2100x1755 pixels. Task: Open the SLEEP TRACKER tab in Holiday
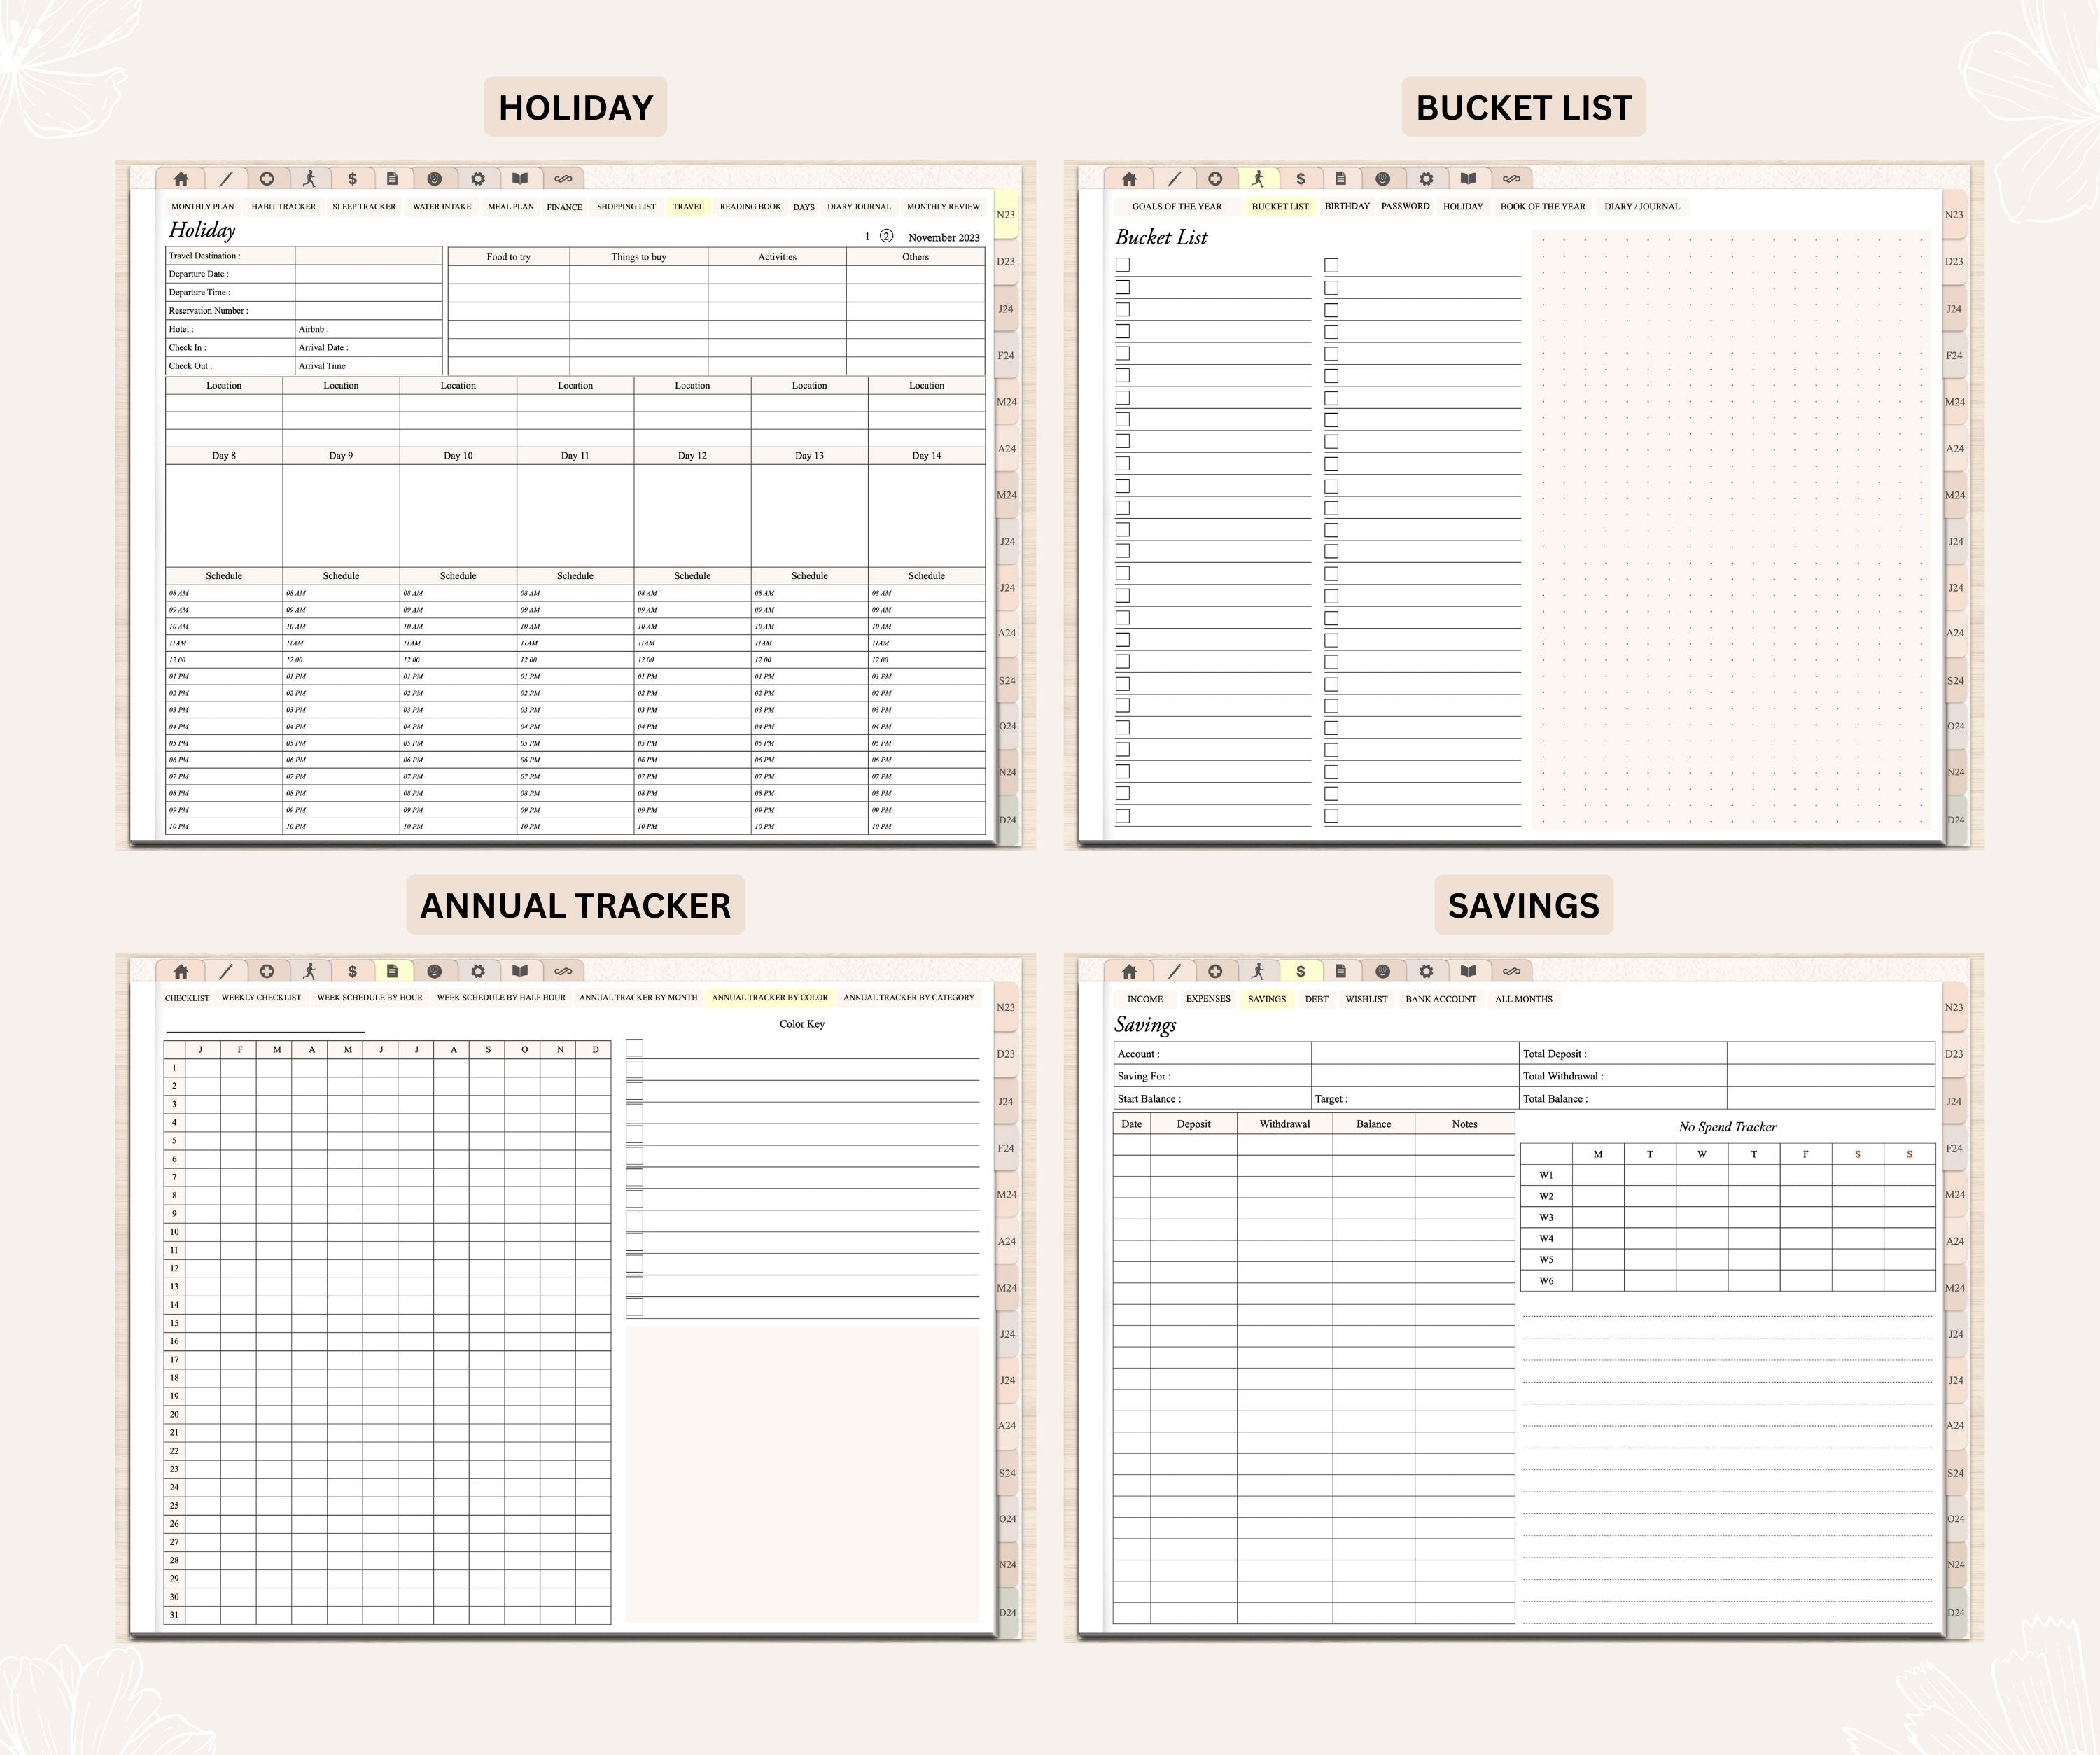pyautogui.click(x=364, y=207)
